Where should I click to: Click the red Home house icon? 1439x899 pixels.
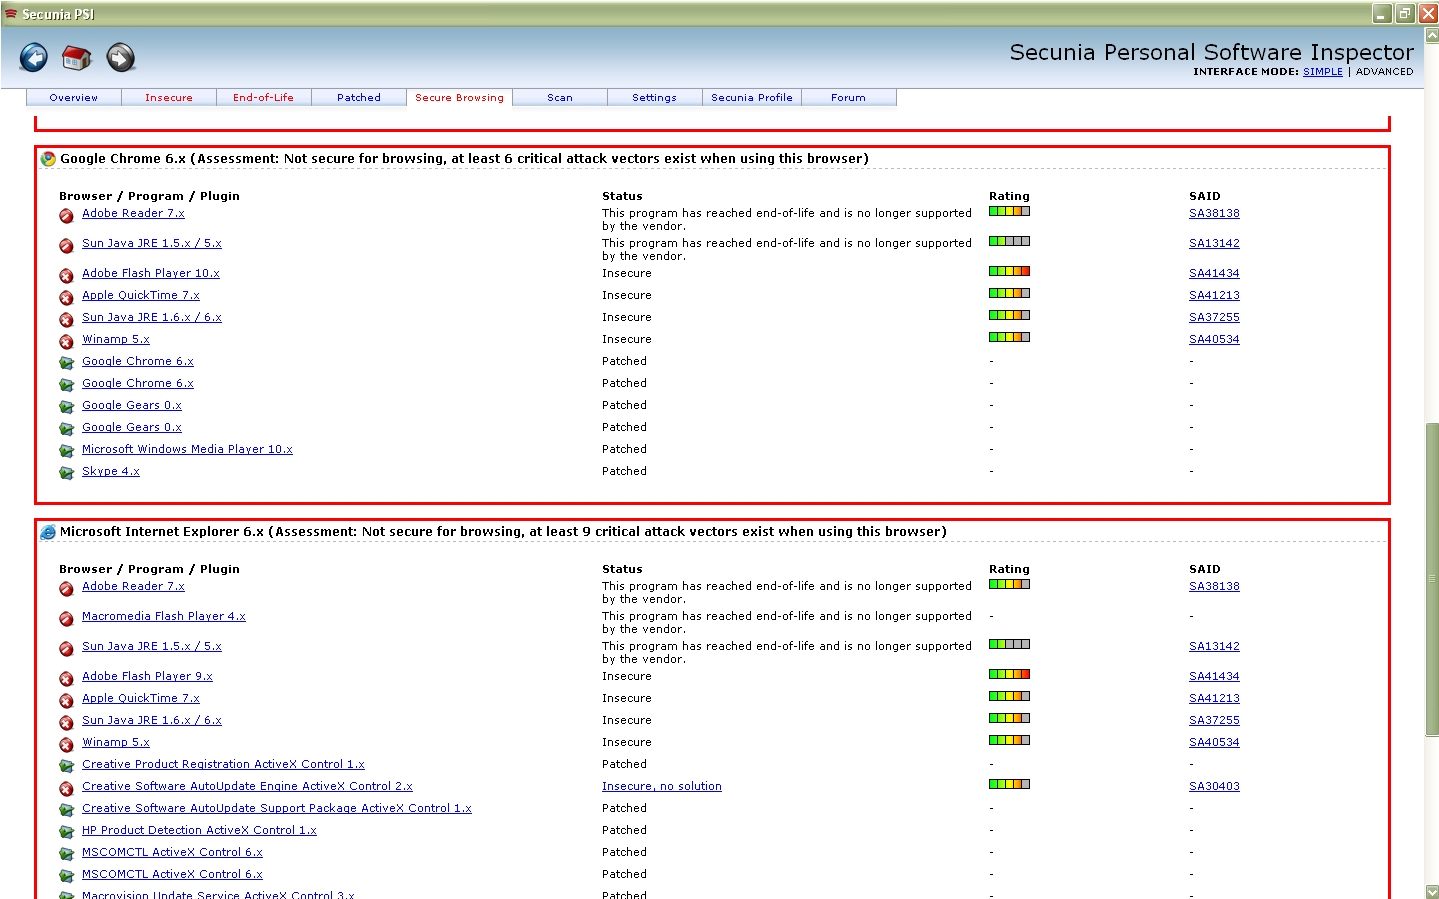[x=77, y=58]
